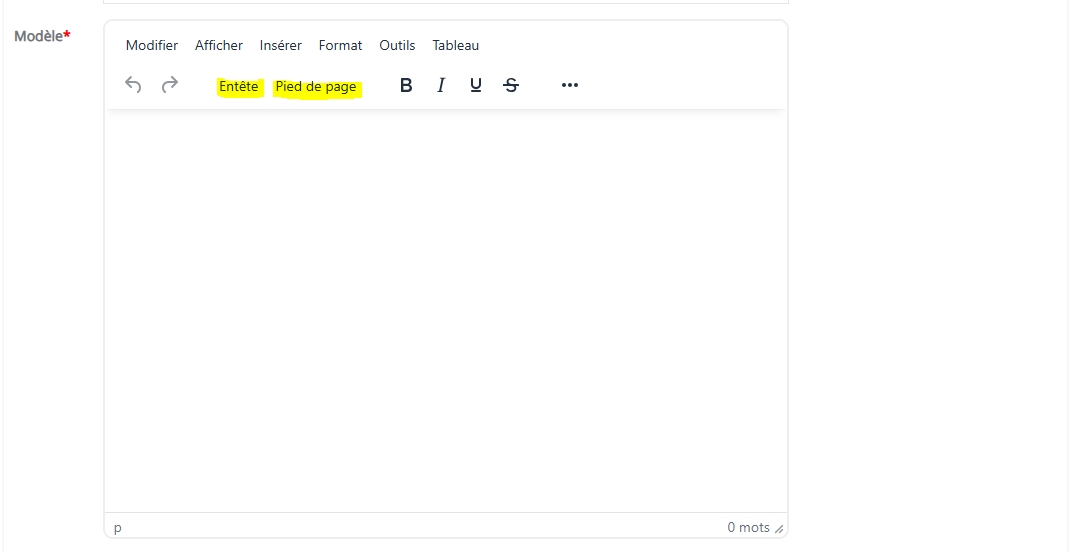Toggle italic formatting

(441, 86)
